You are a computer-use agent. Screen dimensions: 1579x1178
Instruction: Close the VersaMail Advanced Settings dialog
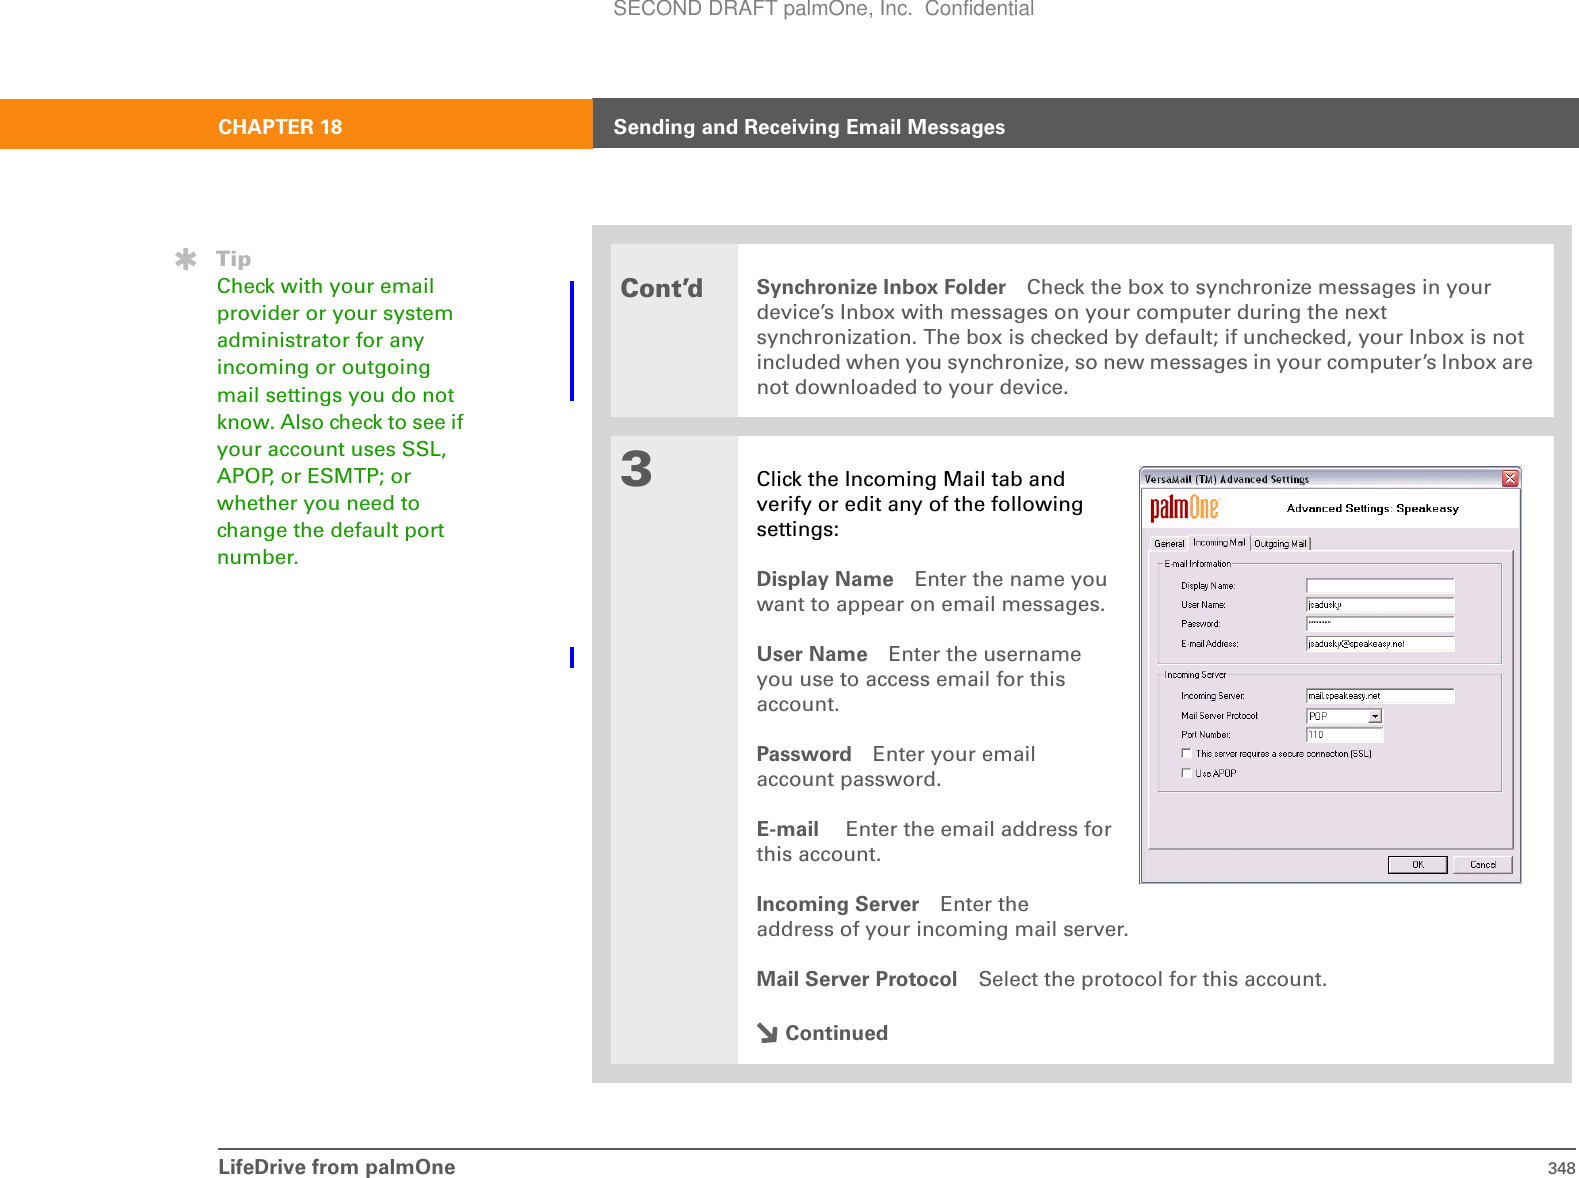pyautogui.click(x=1510, y=479)
